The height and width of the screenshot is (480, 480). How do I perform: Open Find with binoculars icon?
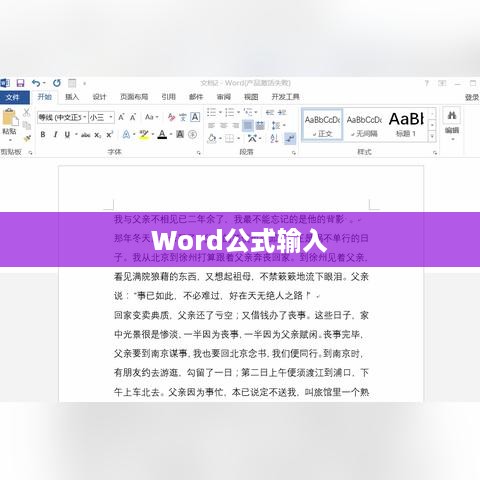[452, 116]
